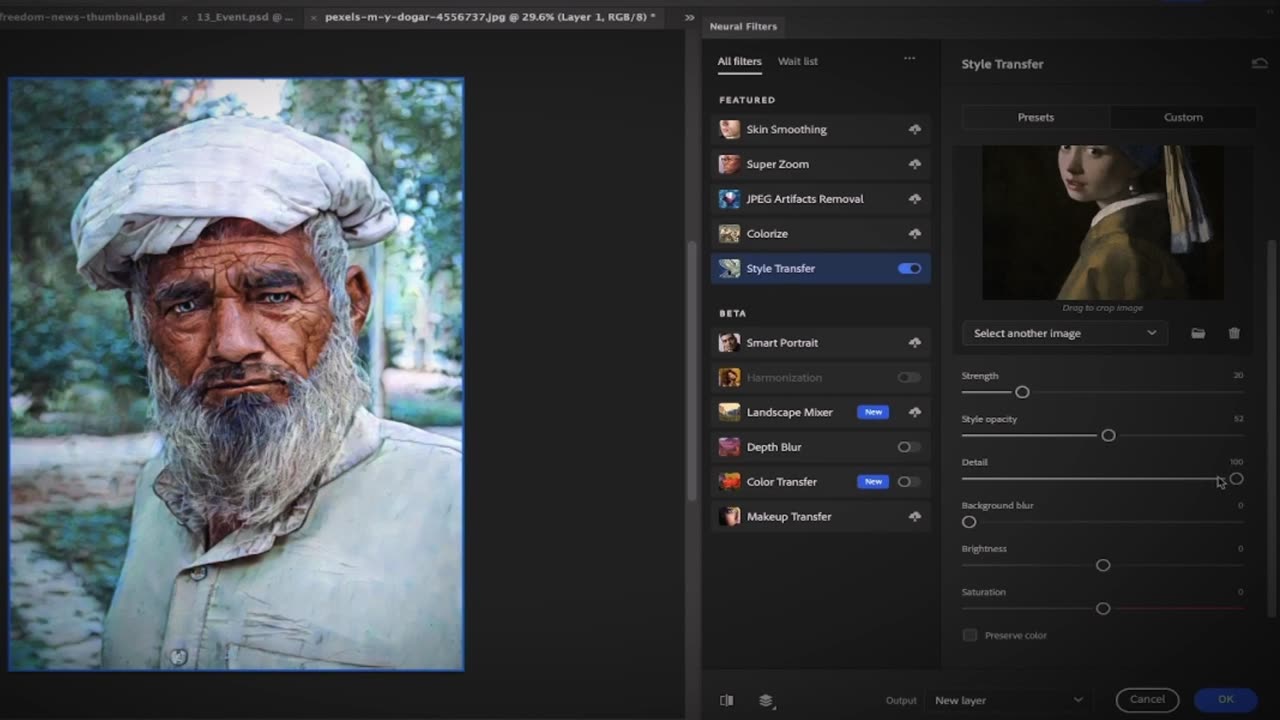This screenshot has height=720, width=1280.
Task: Browse for a style image with folder icon
Action: 1198,333
